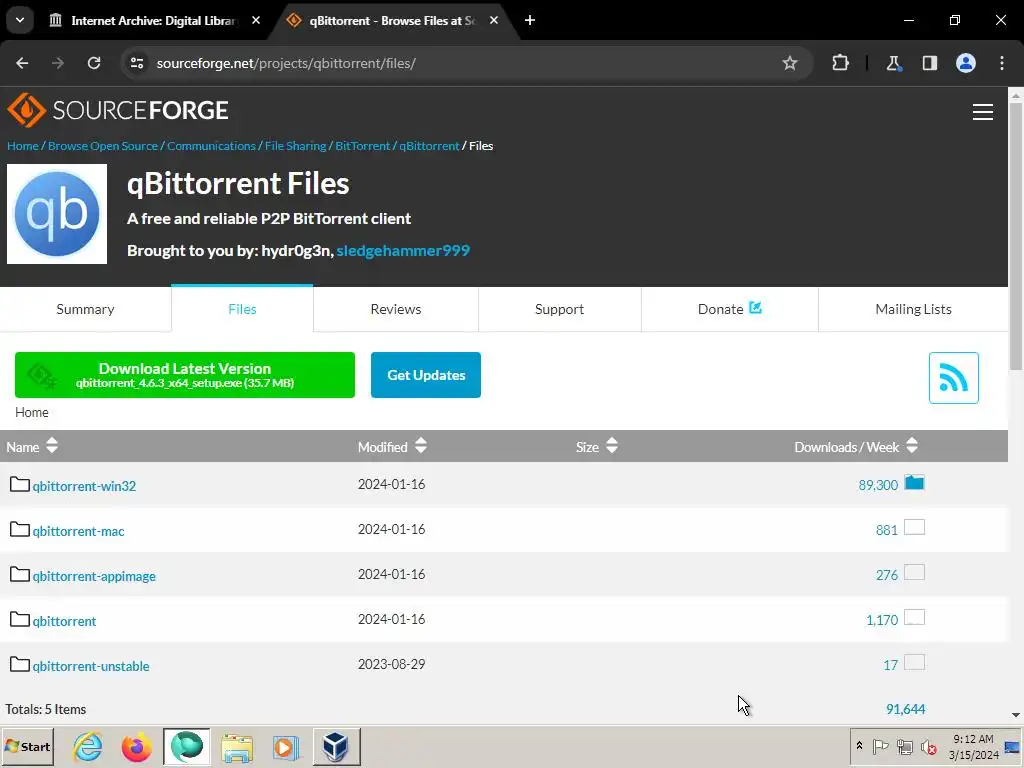
Task: Click the Donate external link icon
Action: point(756,307)
